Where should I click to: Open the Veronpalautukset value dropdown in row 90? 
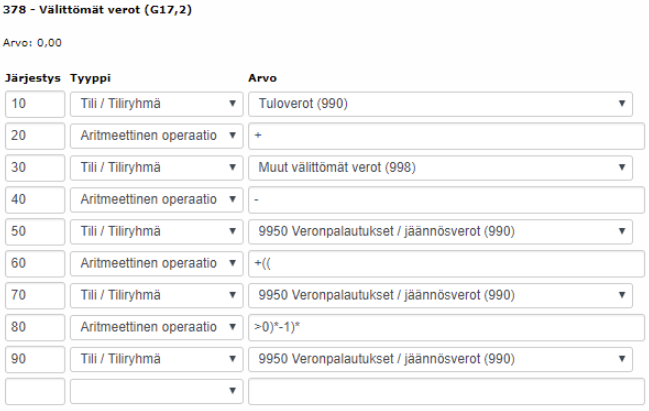click(440, 359)
